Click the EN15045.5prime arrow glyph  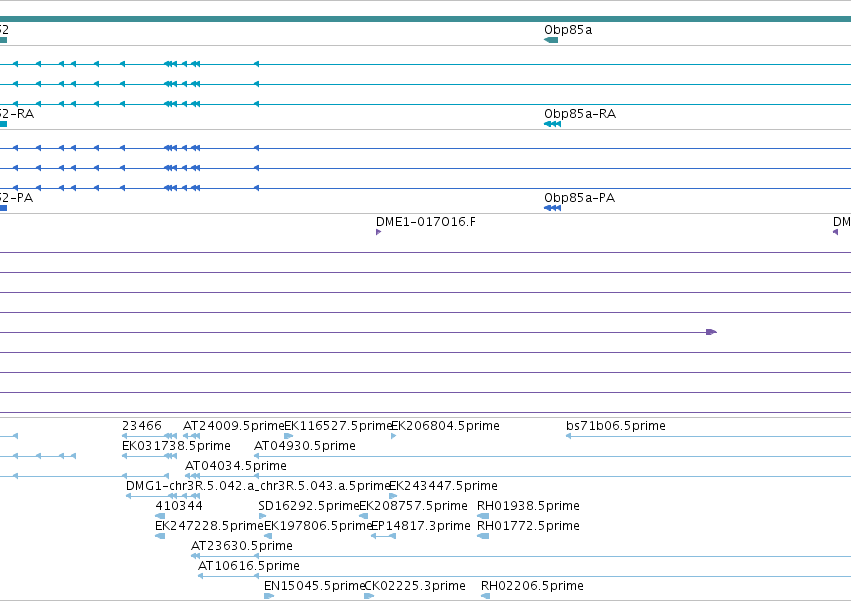[x=269, y=596]
